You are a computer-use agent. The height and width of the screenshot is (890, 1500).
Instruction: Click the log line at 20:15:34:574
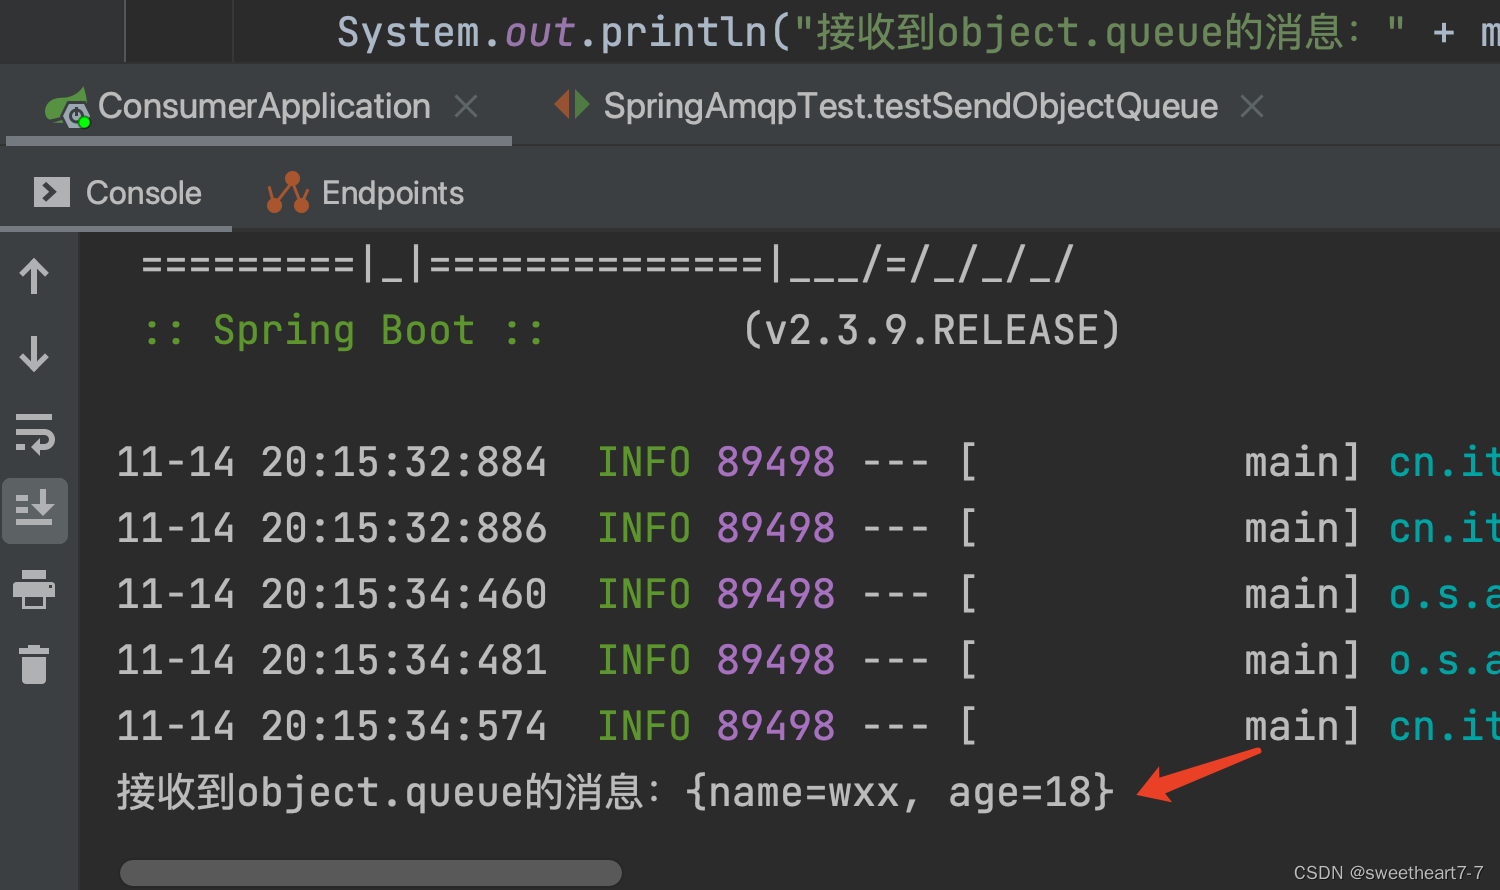[x=808, y=726]
